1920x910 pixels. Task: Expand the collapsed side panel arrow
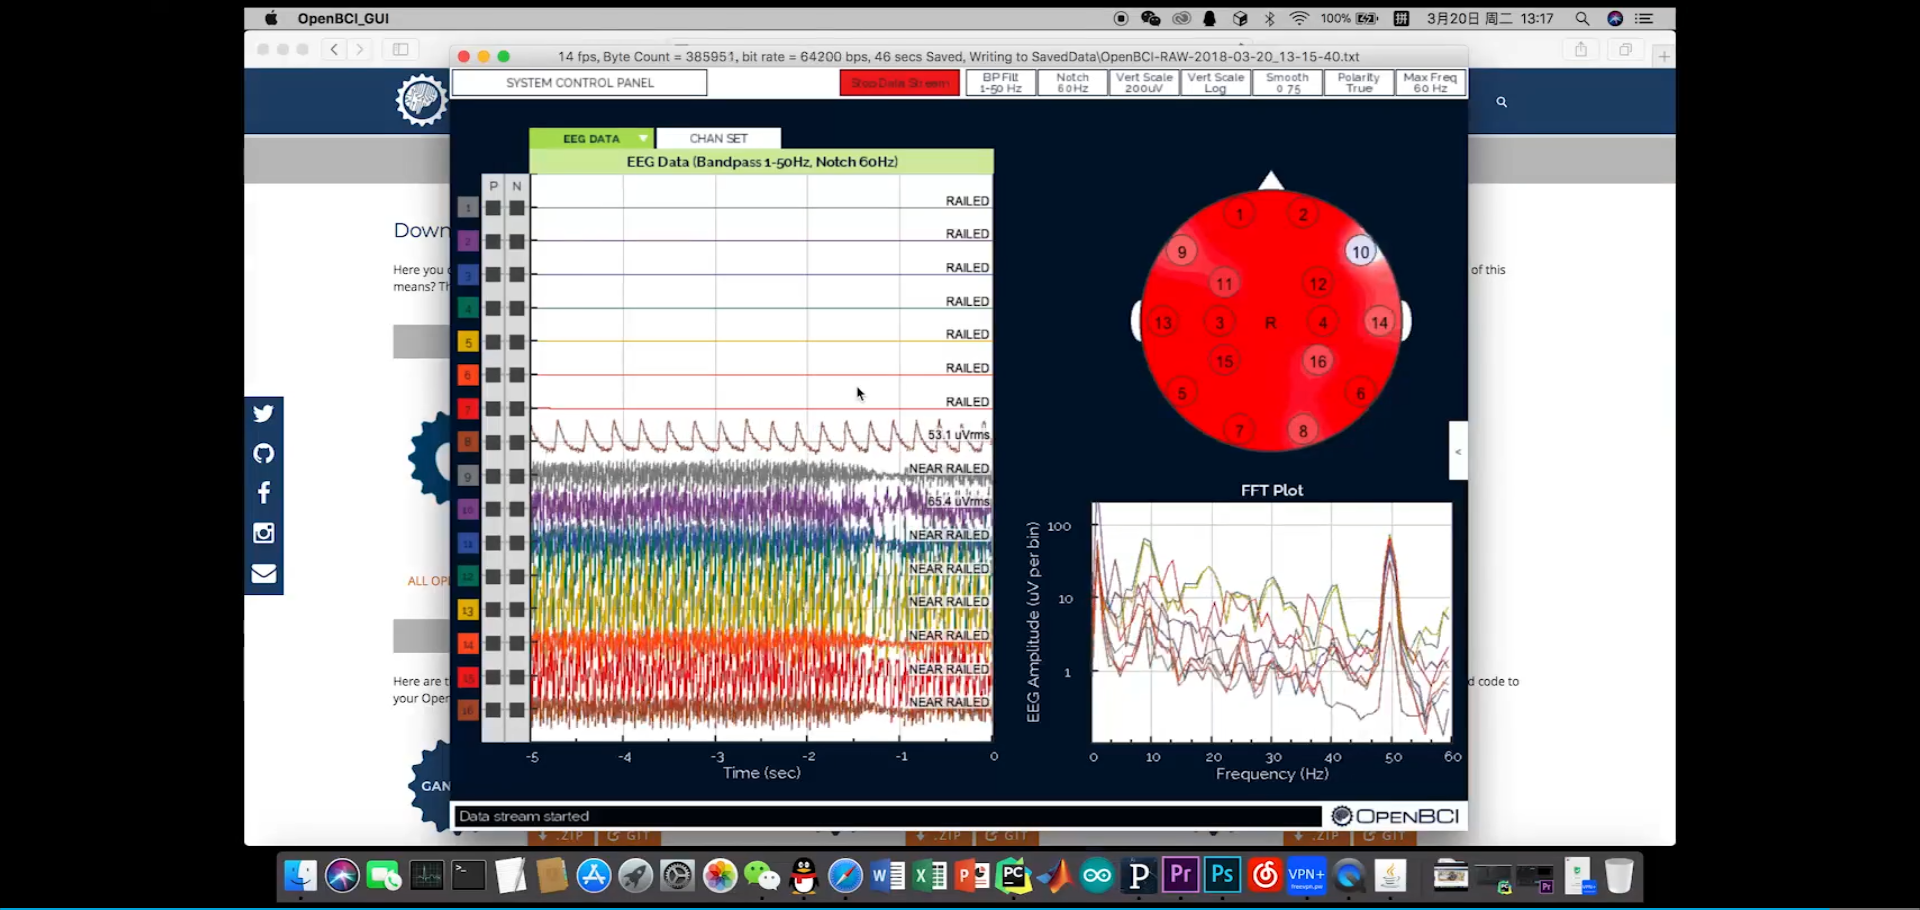pos(1458,451)
